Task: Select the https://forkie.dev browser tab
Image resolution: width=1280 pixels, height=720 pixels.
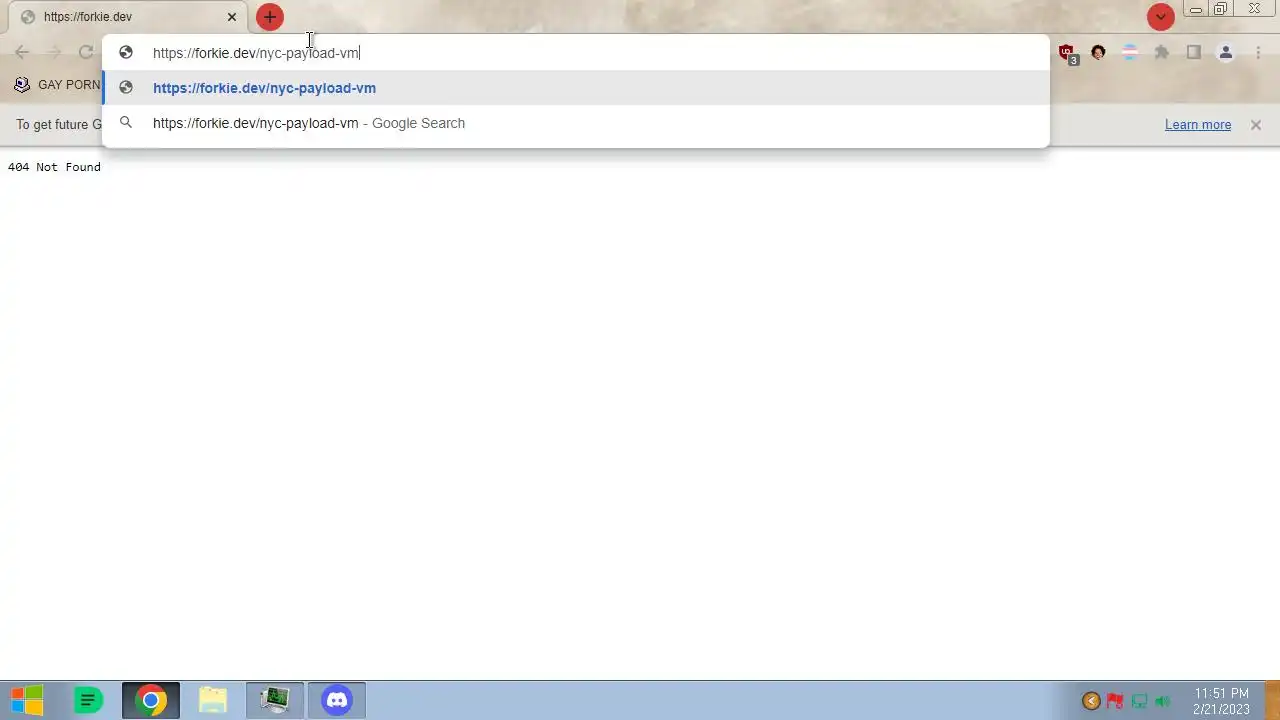Action: coord(128,17)
